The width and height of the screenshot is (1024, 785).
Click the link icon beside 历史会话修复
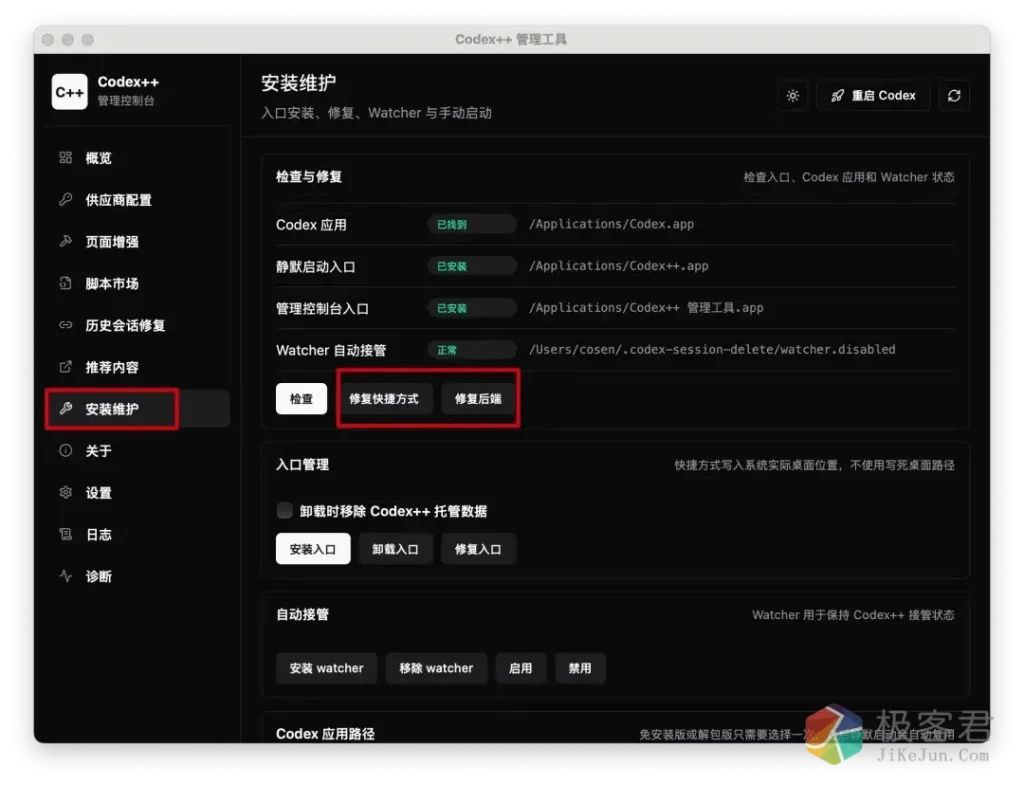click(x=65, y=325)
